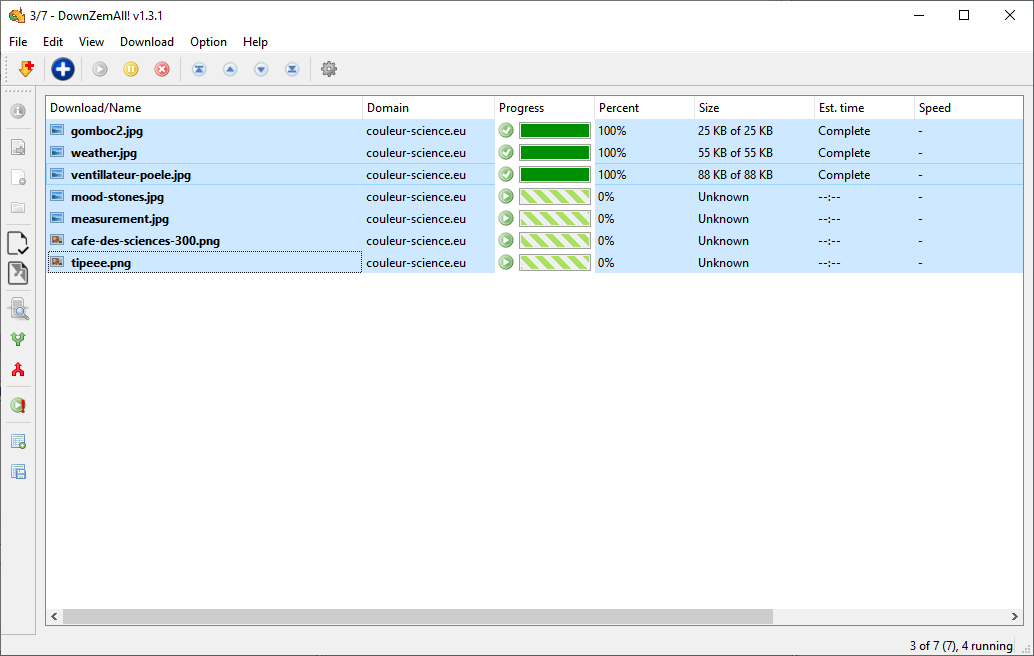Image resolution: width=1034 pixels, height=656 pixels.
Task: Sort by the Download/Name column header
Action: pyautogui.click(x=204, y=107)
